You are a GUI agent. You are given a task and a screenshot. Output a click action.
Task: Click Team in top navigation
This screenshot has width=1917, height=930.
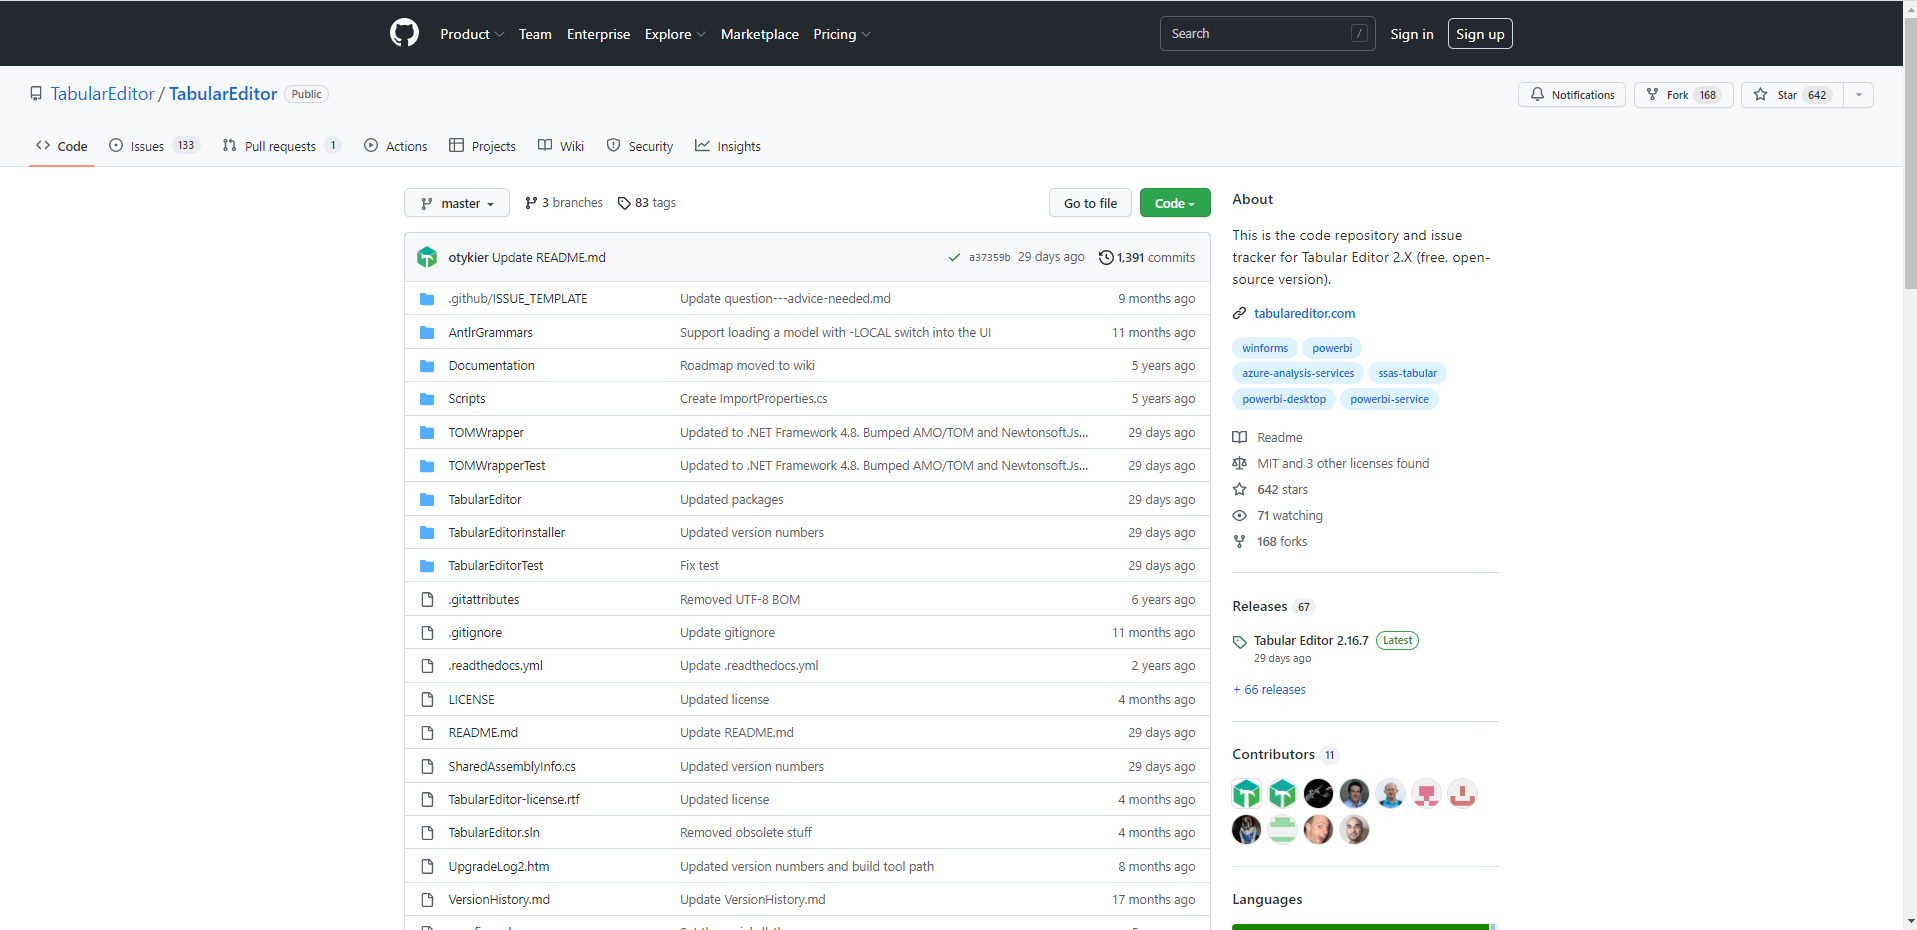tap(535, 34)
